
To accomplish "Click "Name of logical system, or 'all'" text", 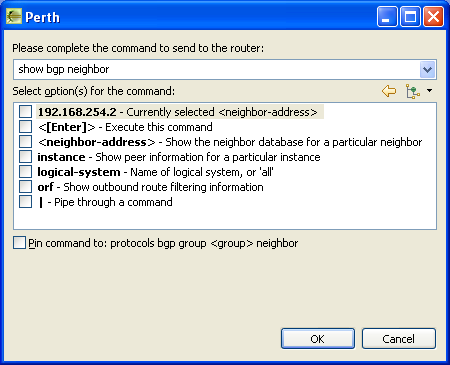I will click(x=202, y=172).
